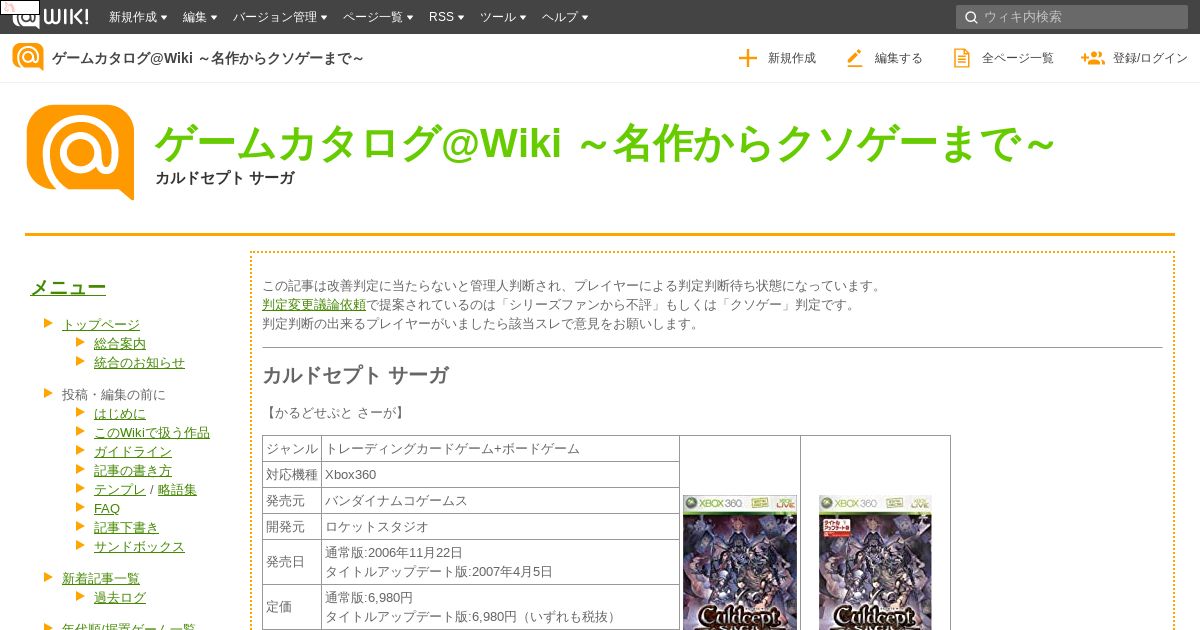Click the Xbox360 platform cell
Screen dimensions: 1200x630
(500, 474)
